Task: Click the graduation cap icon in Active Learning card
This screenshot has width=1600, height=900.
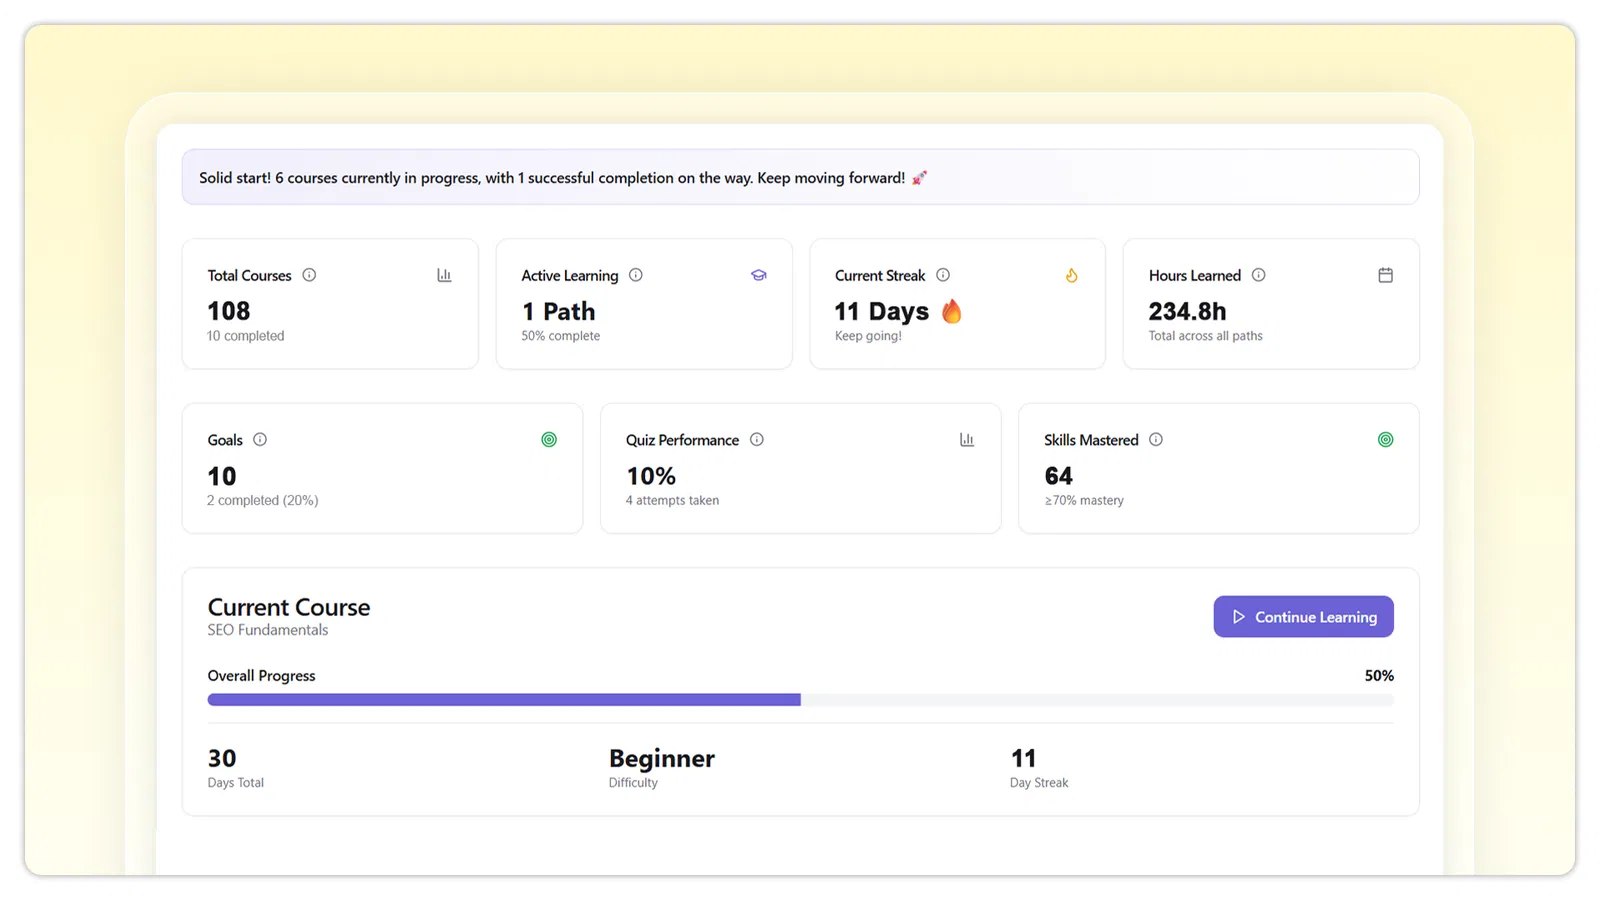Action: 759,275
